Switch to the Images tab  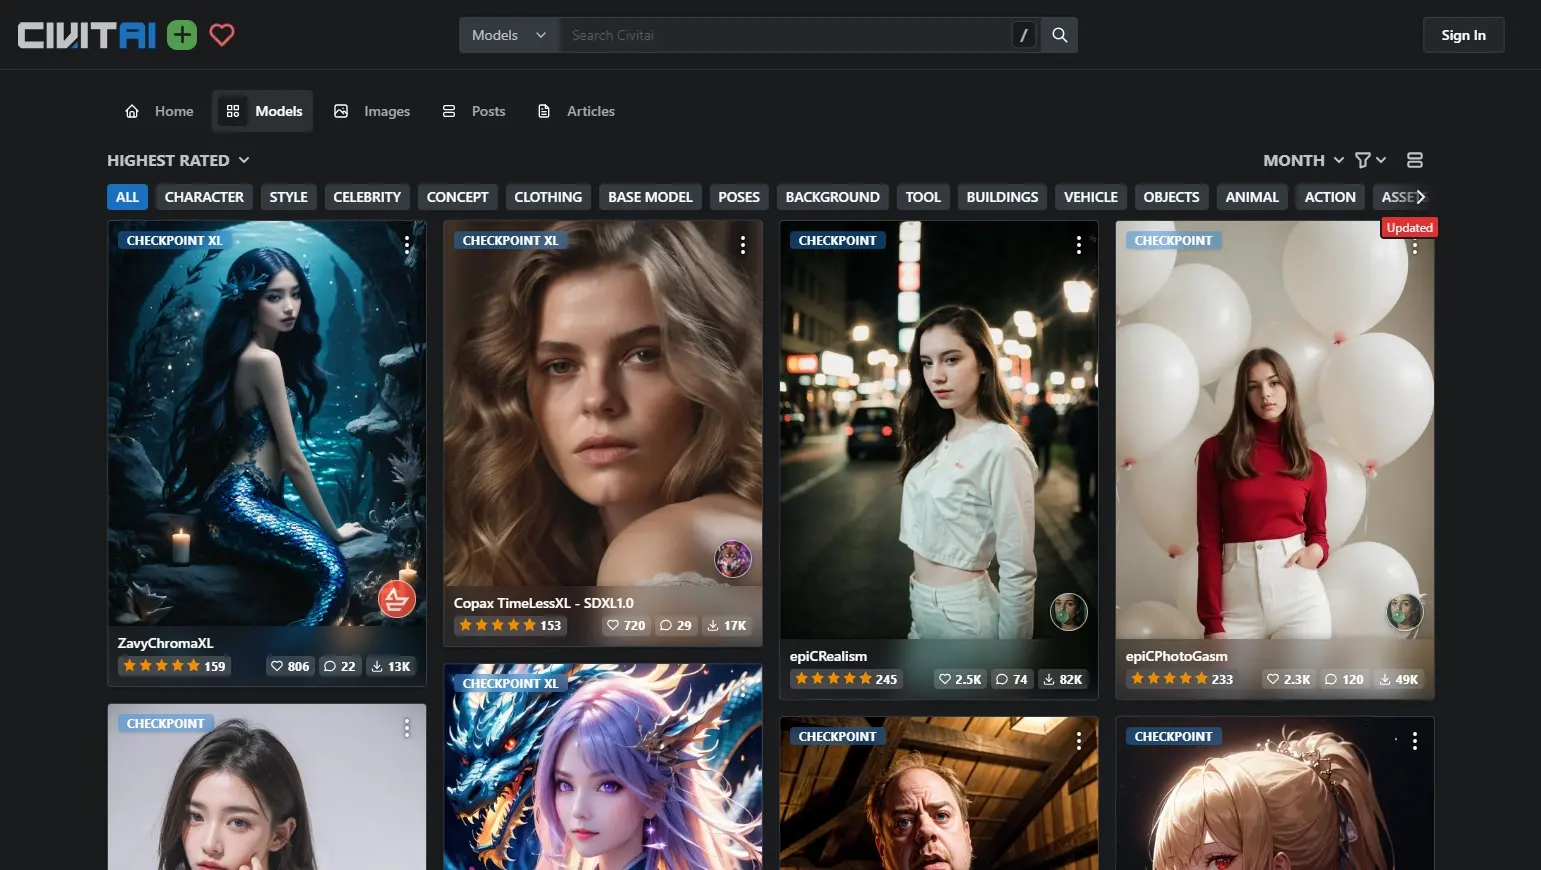pyautogui.click(x=372, y=111)
